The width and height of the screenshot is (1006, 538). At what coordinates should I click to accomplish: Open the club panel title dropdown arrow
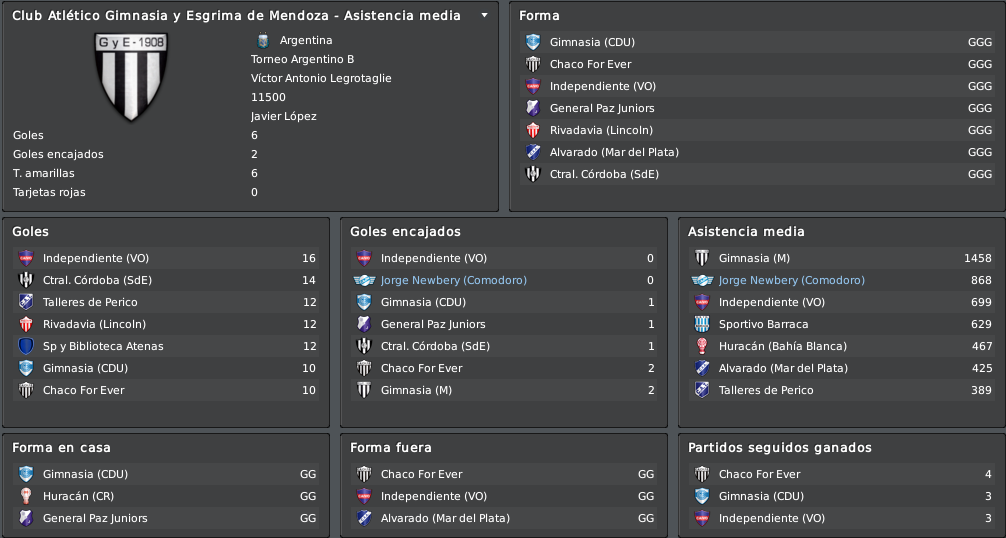(x=484, y=15)
